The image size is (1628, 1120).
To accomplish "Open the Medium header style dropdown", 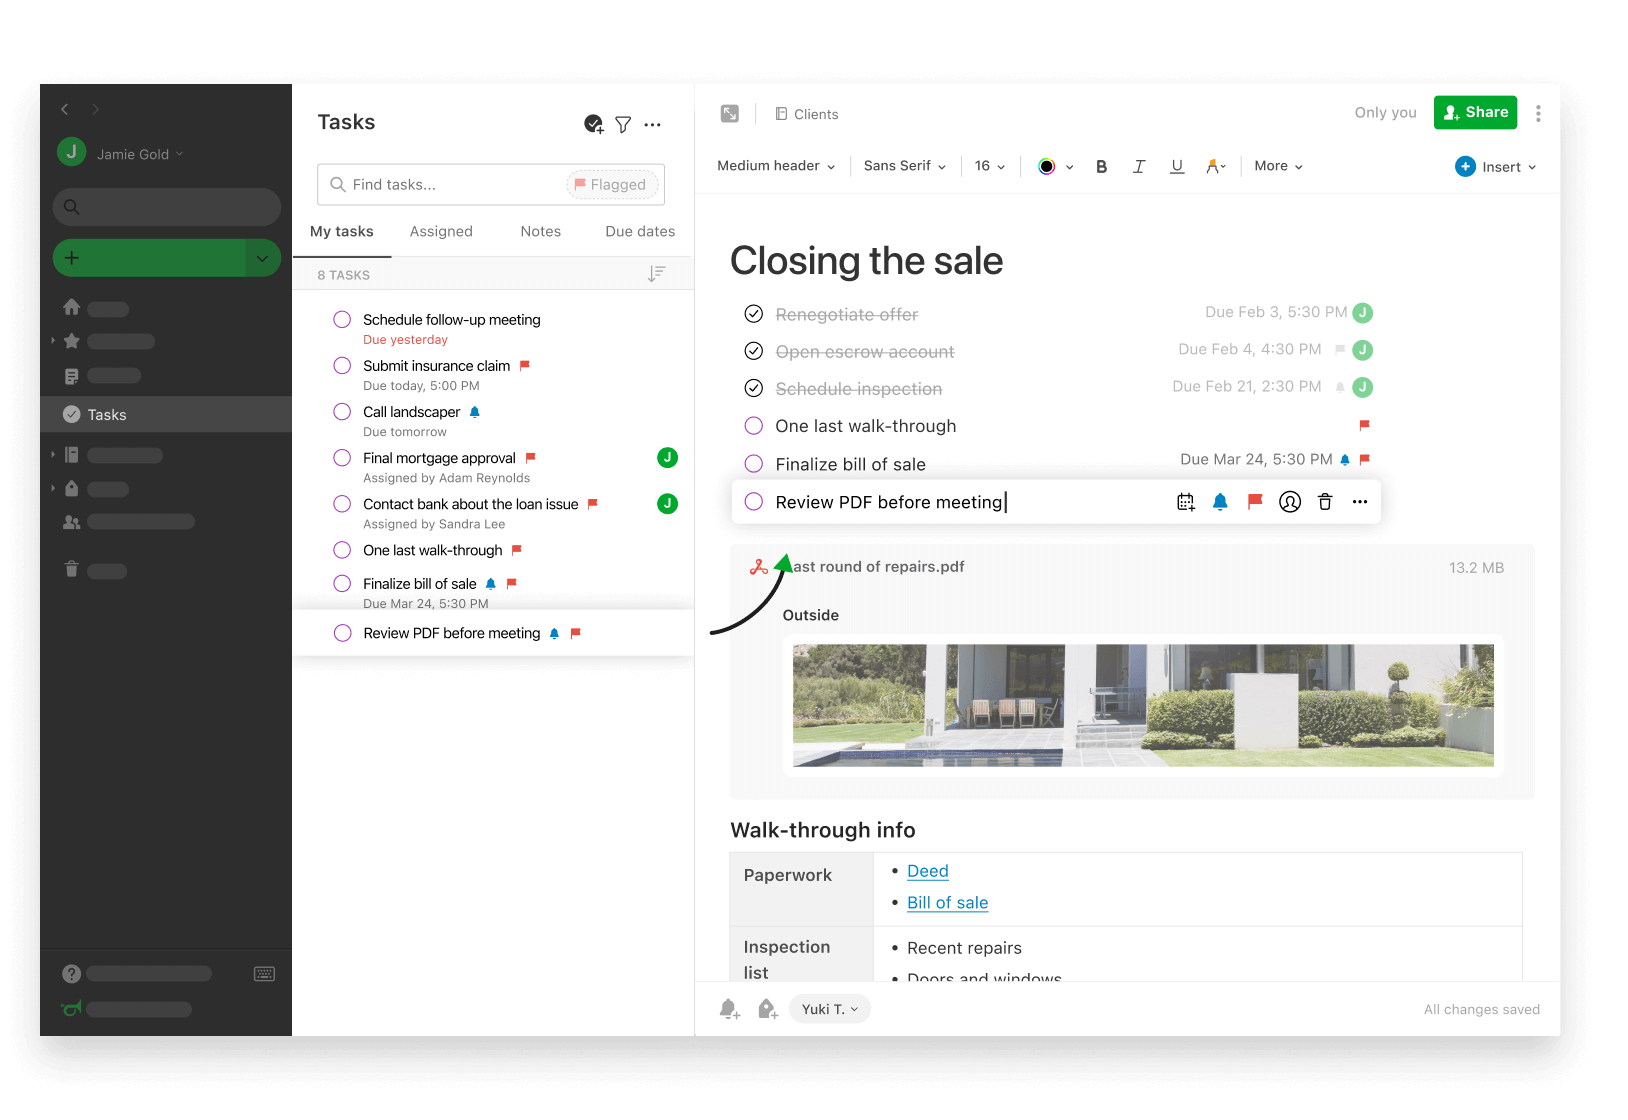I will tap(776, 166).
